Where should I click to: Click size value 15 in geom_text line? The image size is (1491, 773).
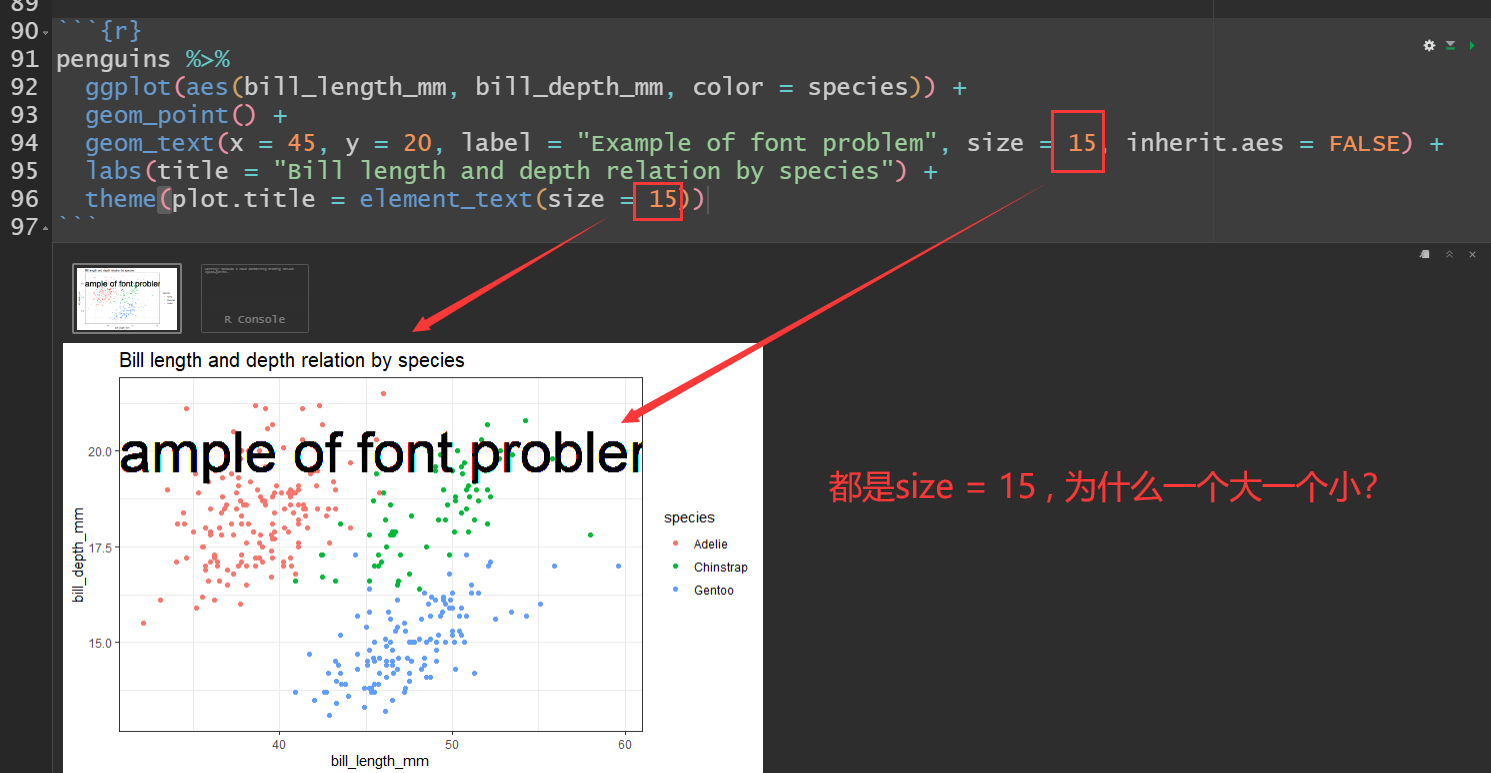1081,143
